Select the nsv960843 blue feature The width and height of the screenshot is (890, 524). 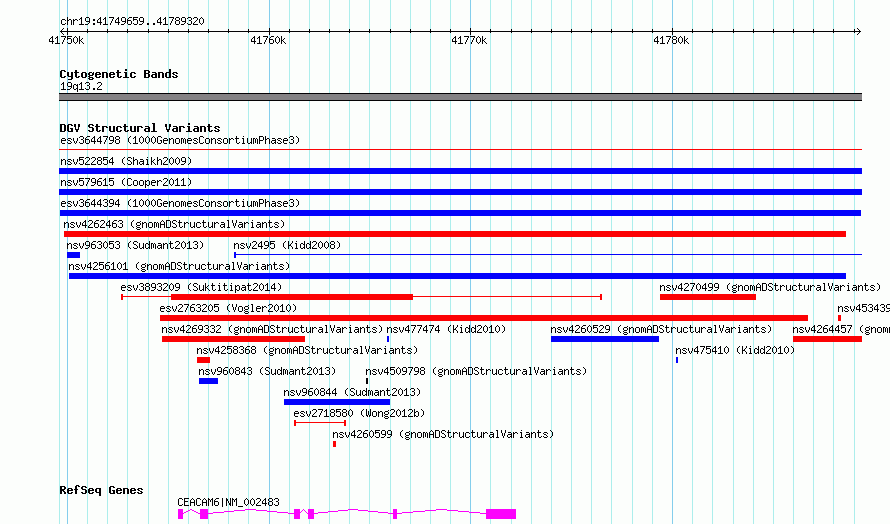pyautogui.click(x=208, y=381)
